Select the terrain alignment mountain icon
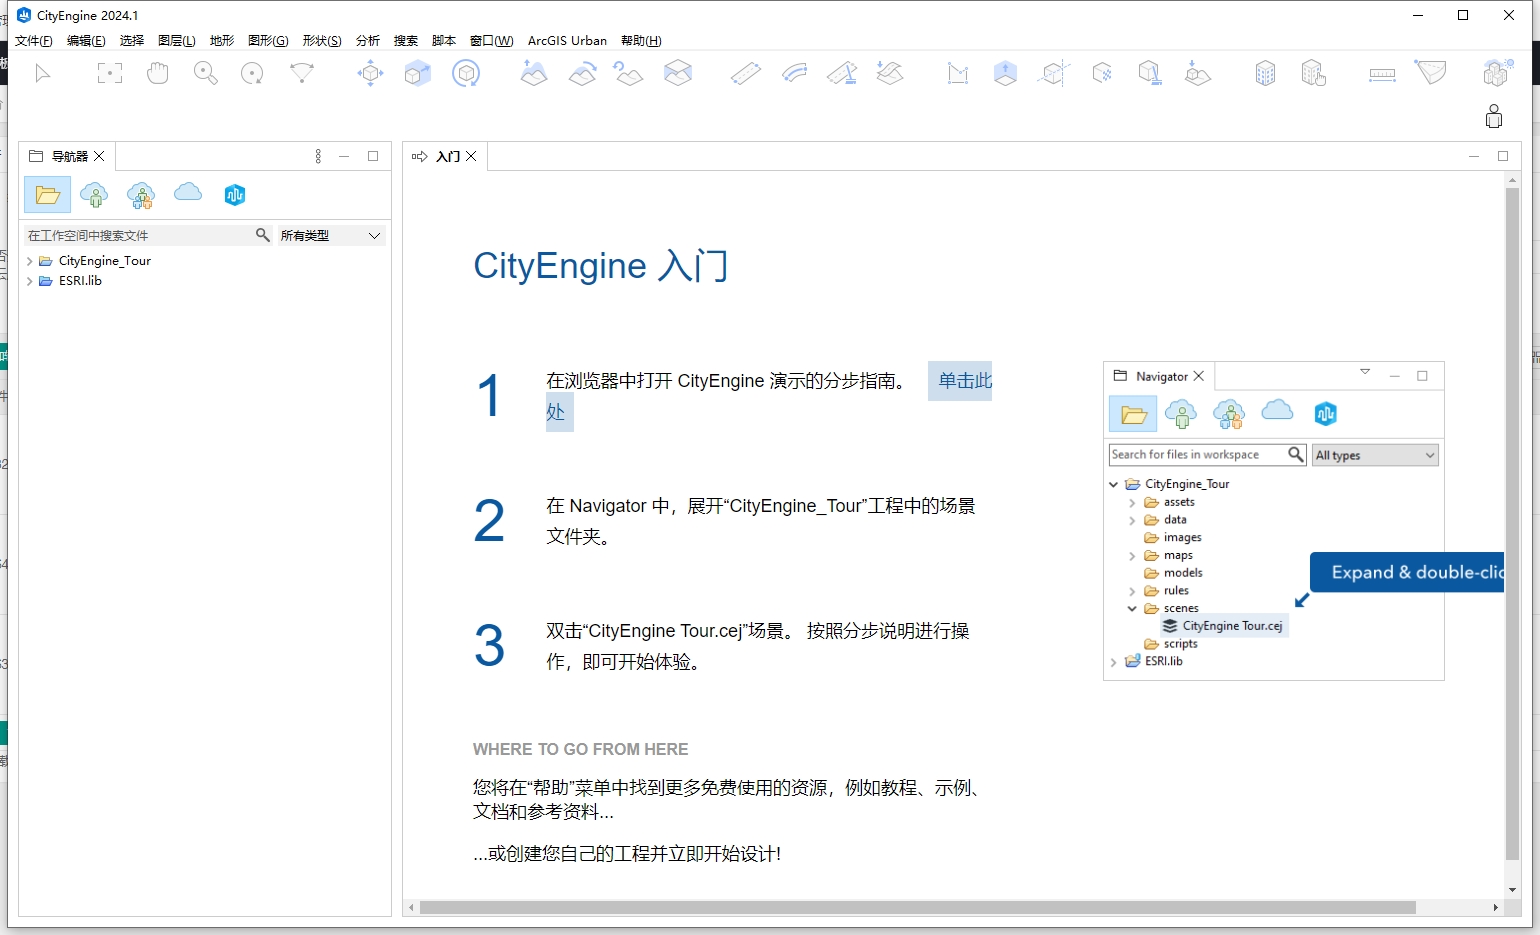 click(534, 73)
